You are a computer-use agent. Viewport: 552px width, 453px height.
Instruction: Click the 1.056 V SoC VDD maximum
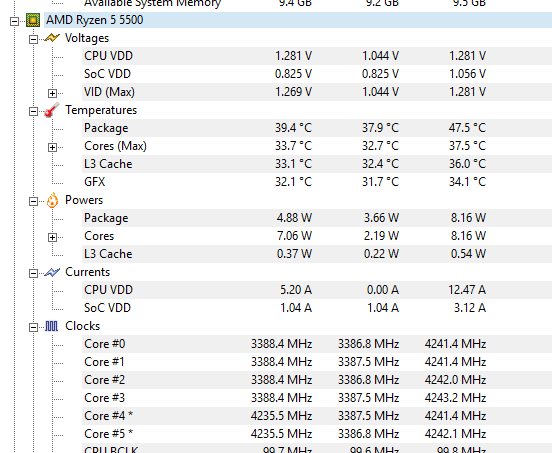(x=468, y=74)
